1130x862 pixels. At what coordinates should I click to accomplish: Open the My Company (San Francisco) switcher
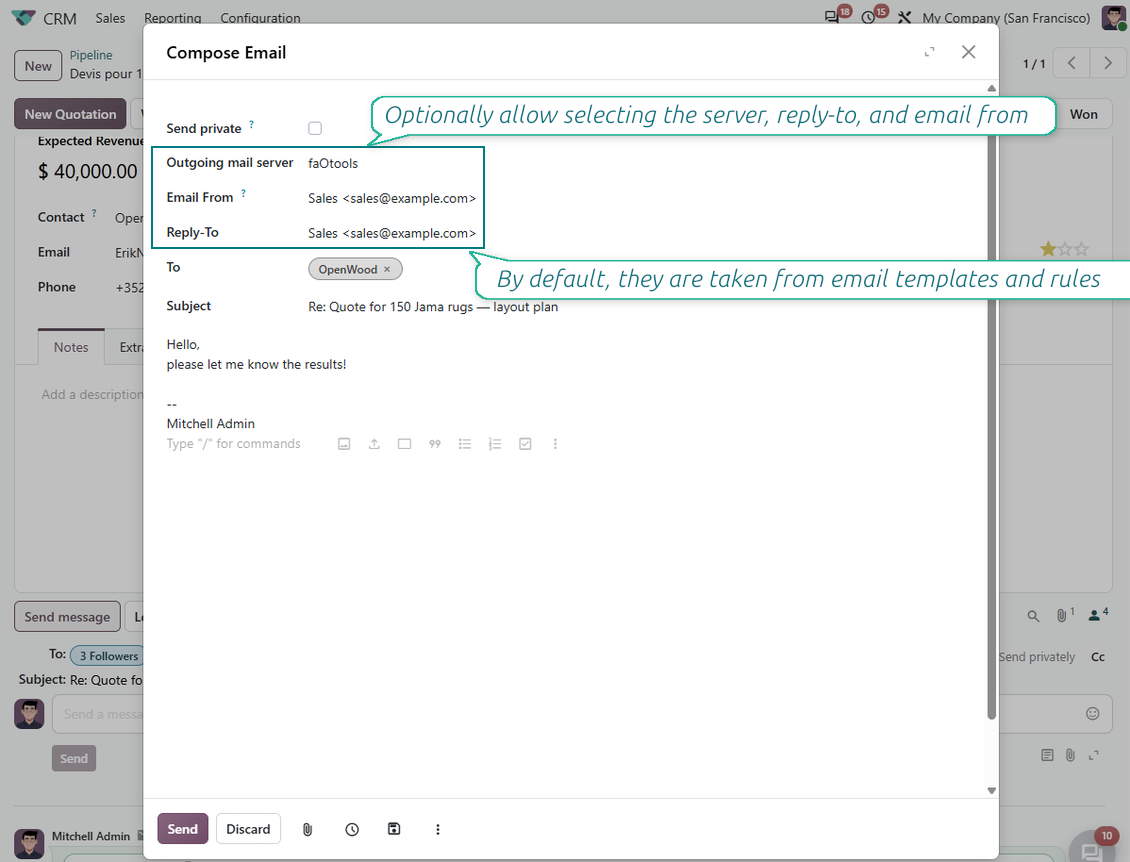1006,18
